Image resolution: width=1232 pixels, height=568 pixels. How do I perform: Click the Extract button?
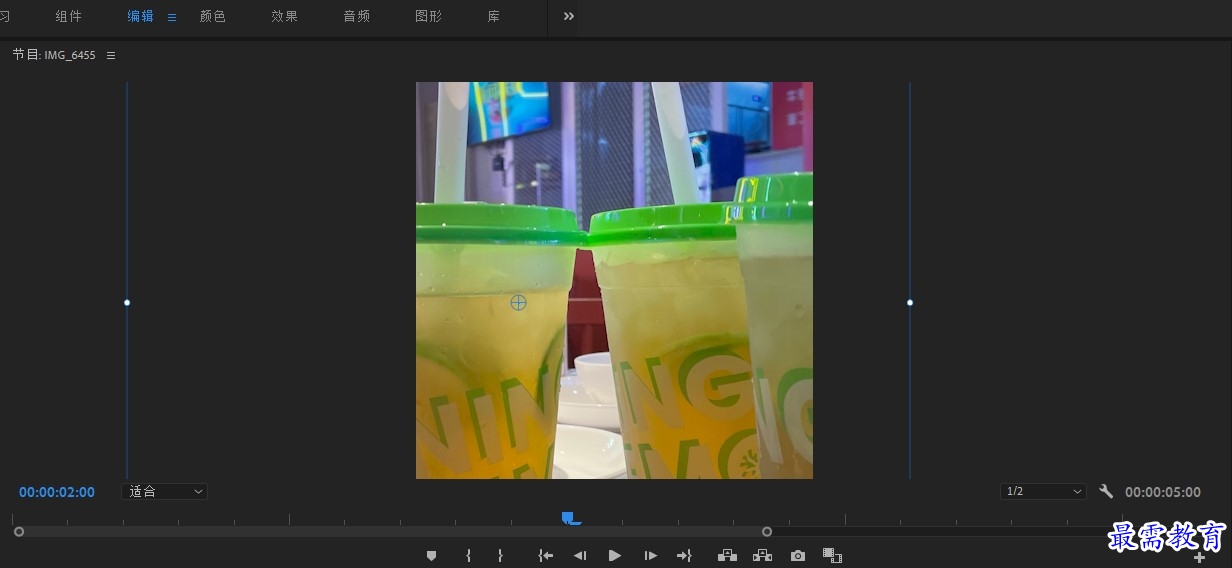(762, 556)
